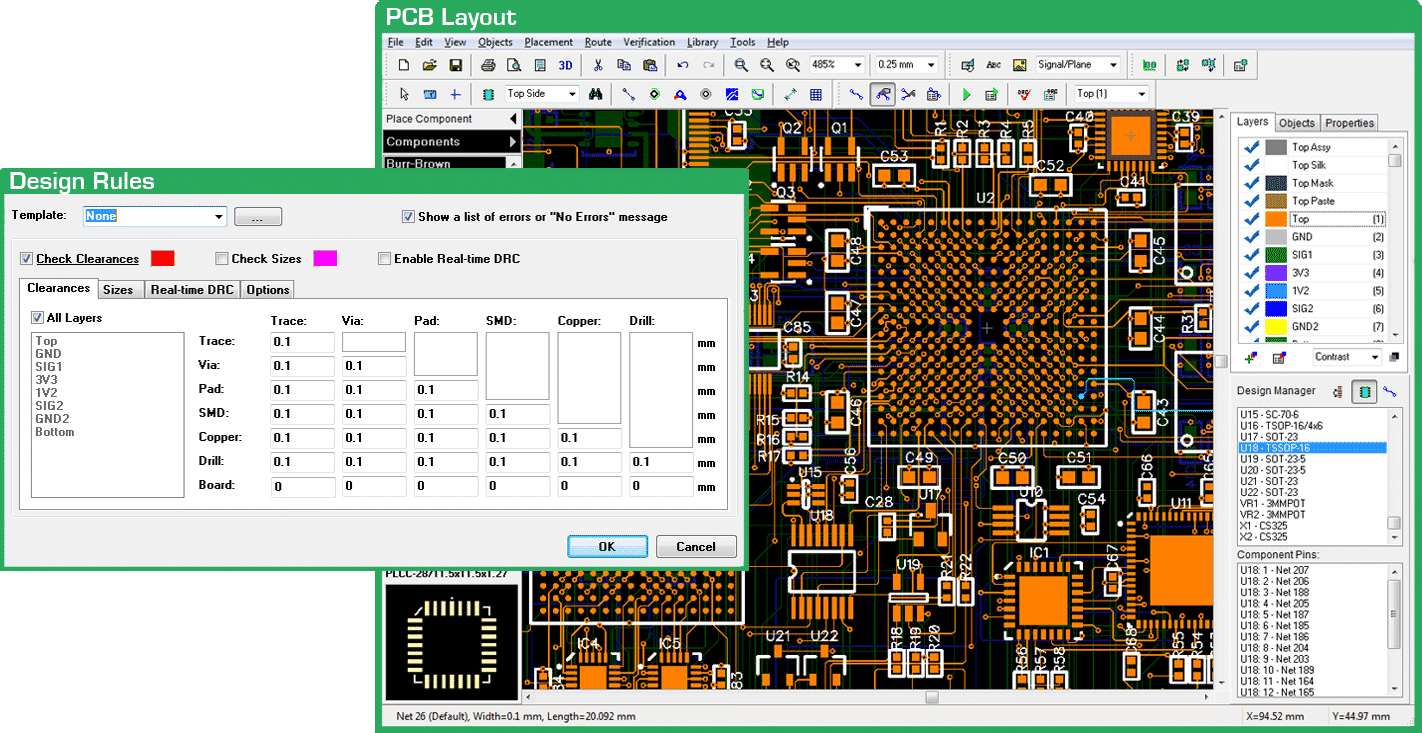This screenshot has width=1422, height=733.
Task: Switch to the Sizes tab
Action: click(118, 290)
